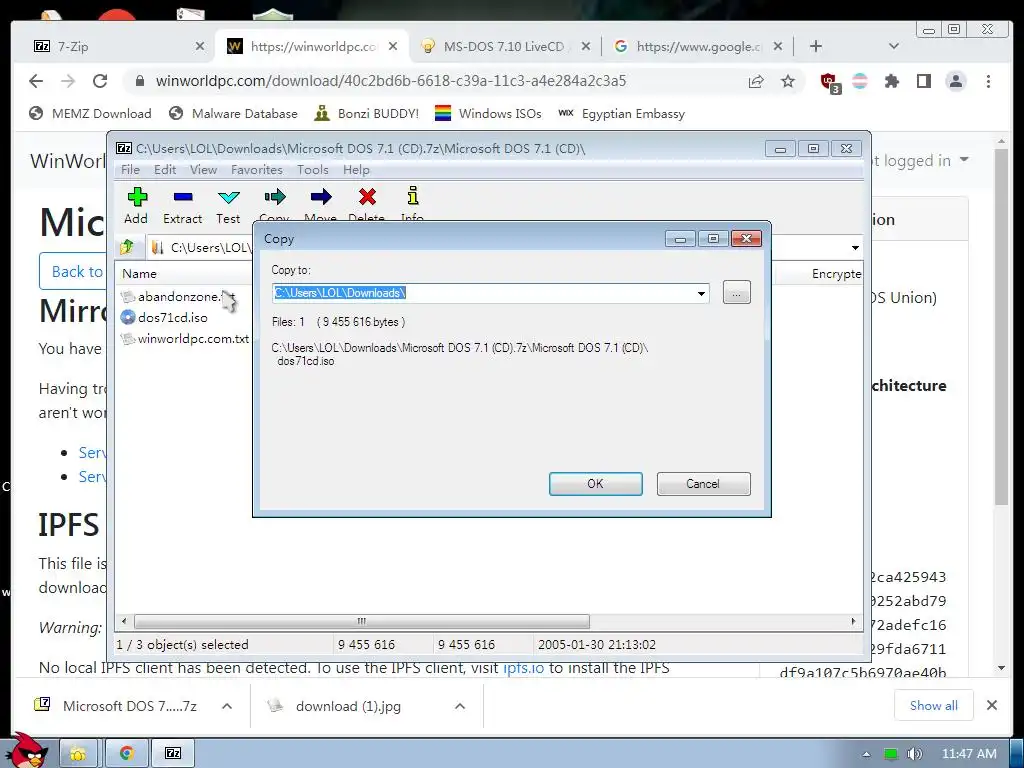Click the Extract toolbar icon
This screenshot has height=768, width=1024.
click(182, 205)
